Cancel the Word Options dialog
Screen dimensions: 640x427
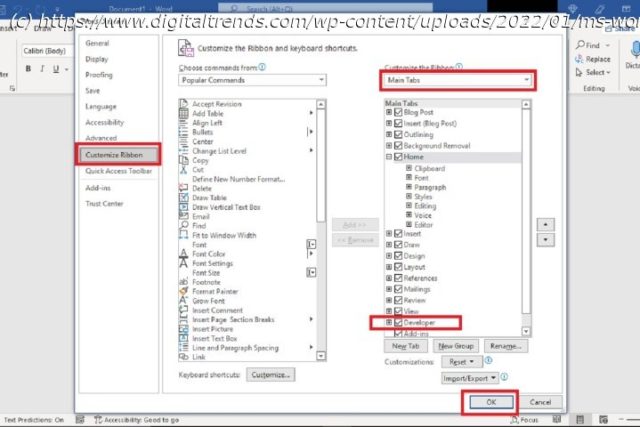540,402
